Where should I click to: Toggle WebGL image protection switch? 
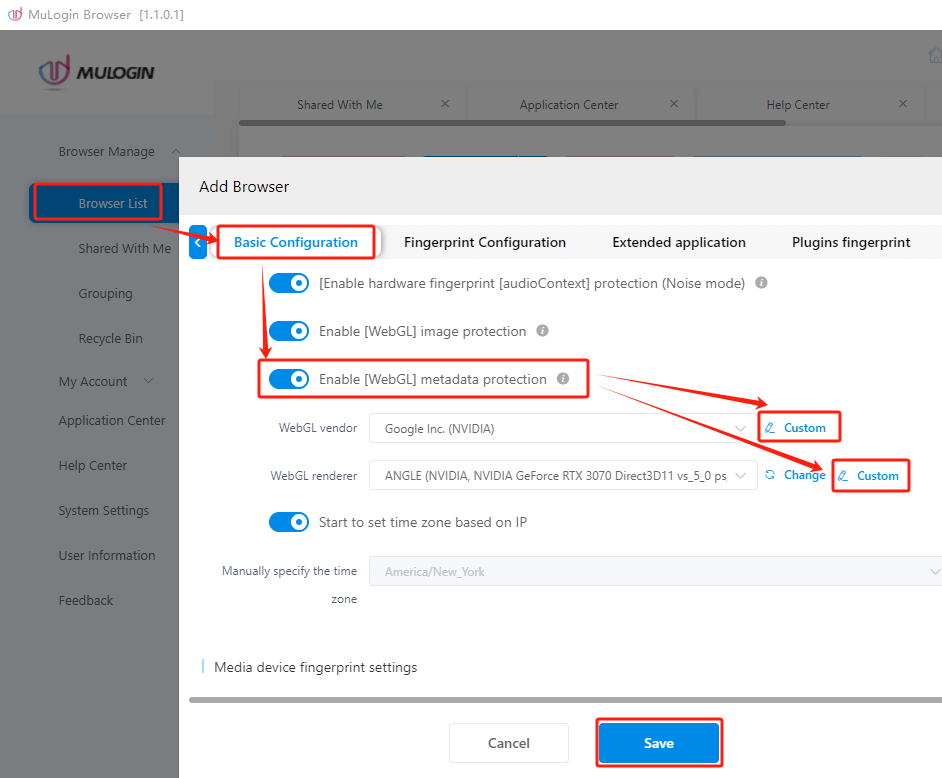[x=289, y=331]
